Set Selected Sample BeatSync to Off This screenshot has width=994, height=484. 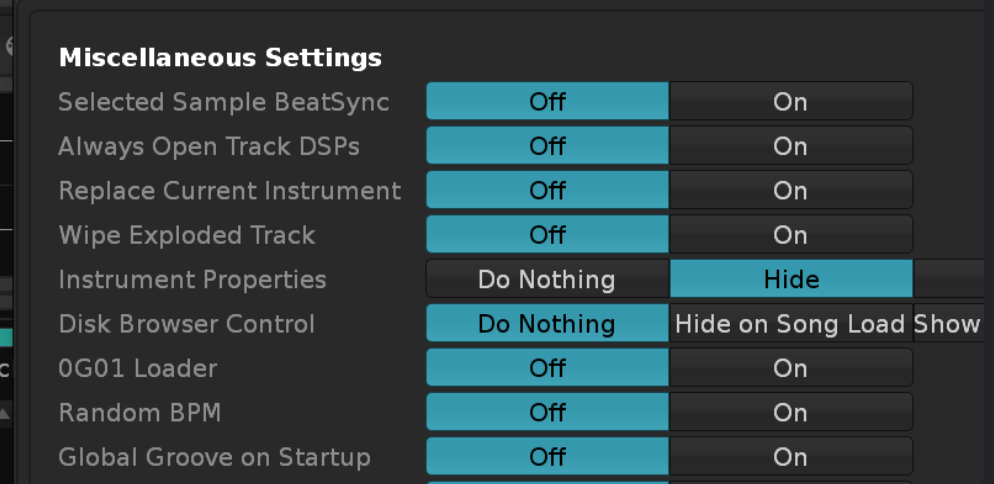pos(547,102)
